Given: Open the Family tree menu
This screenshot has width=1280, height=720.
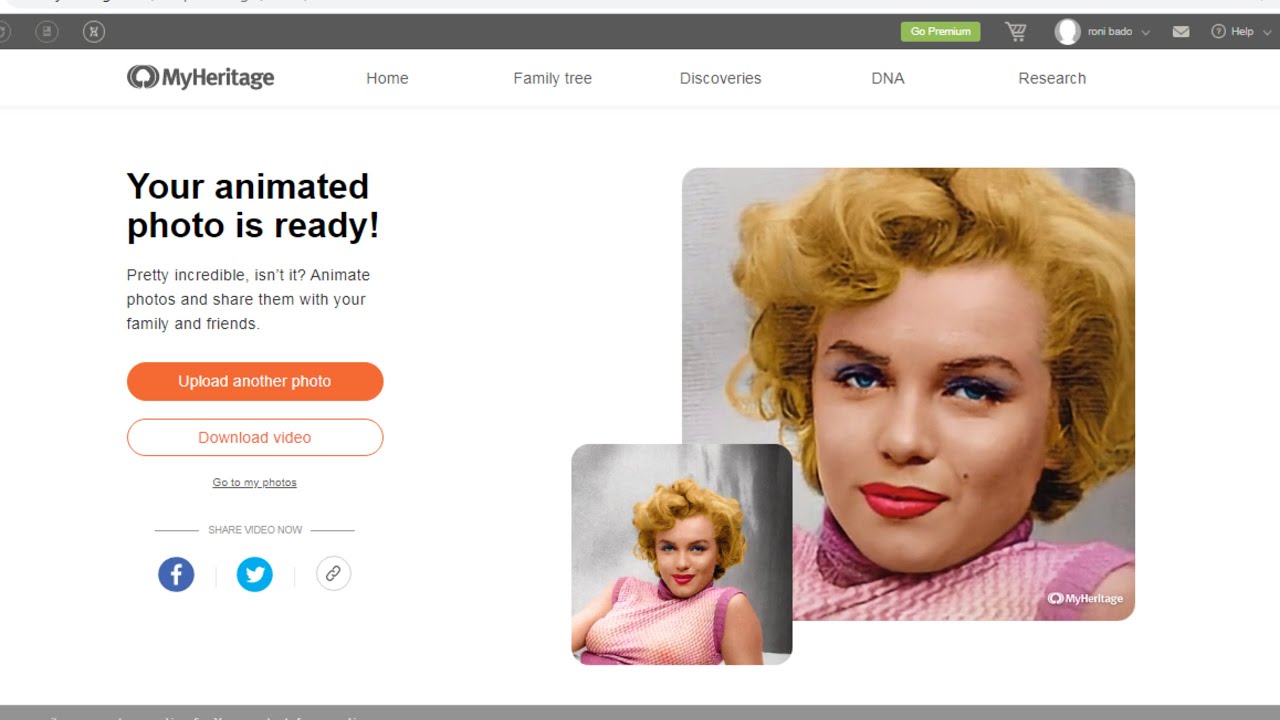Looking at the screenshot, I should tap(552, 78).
